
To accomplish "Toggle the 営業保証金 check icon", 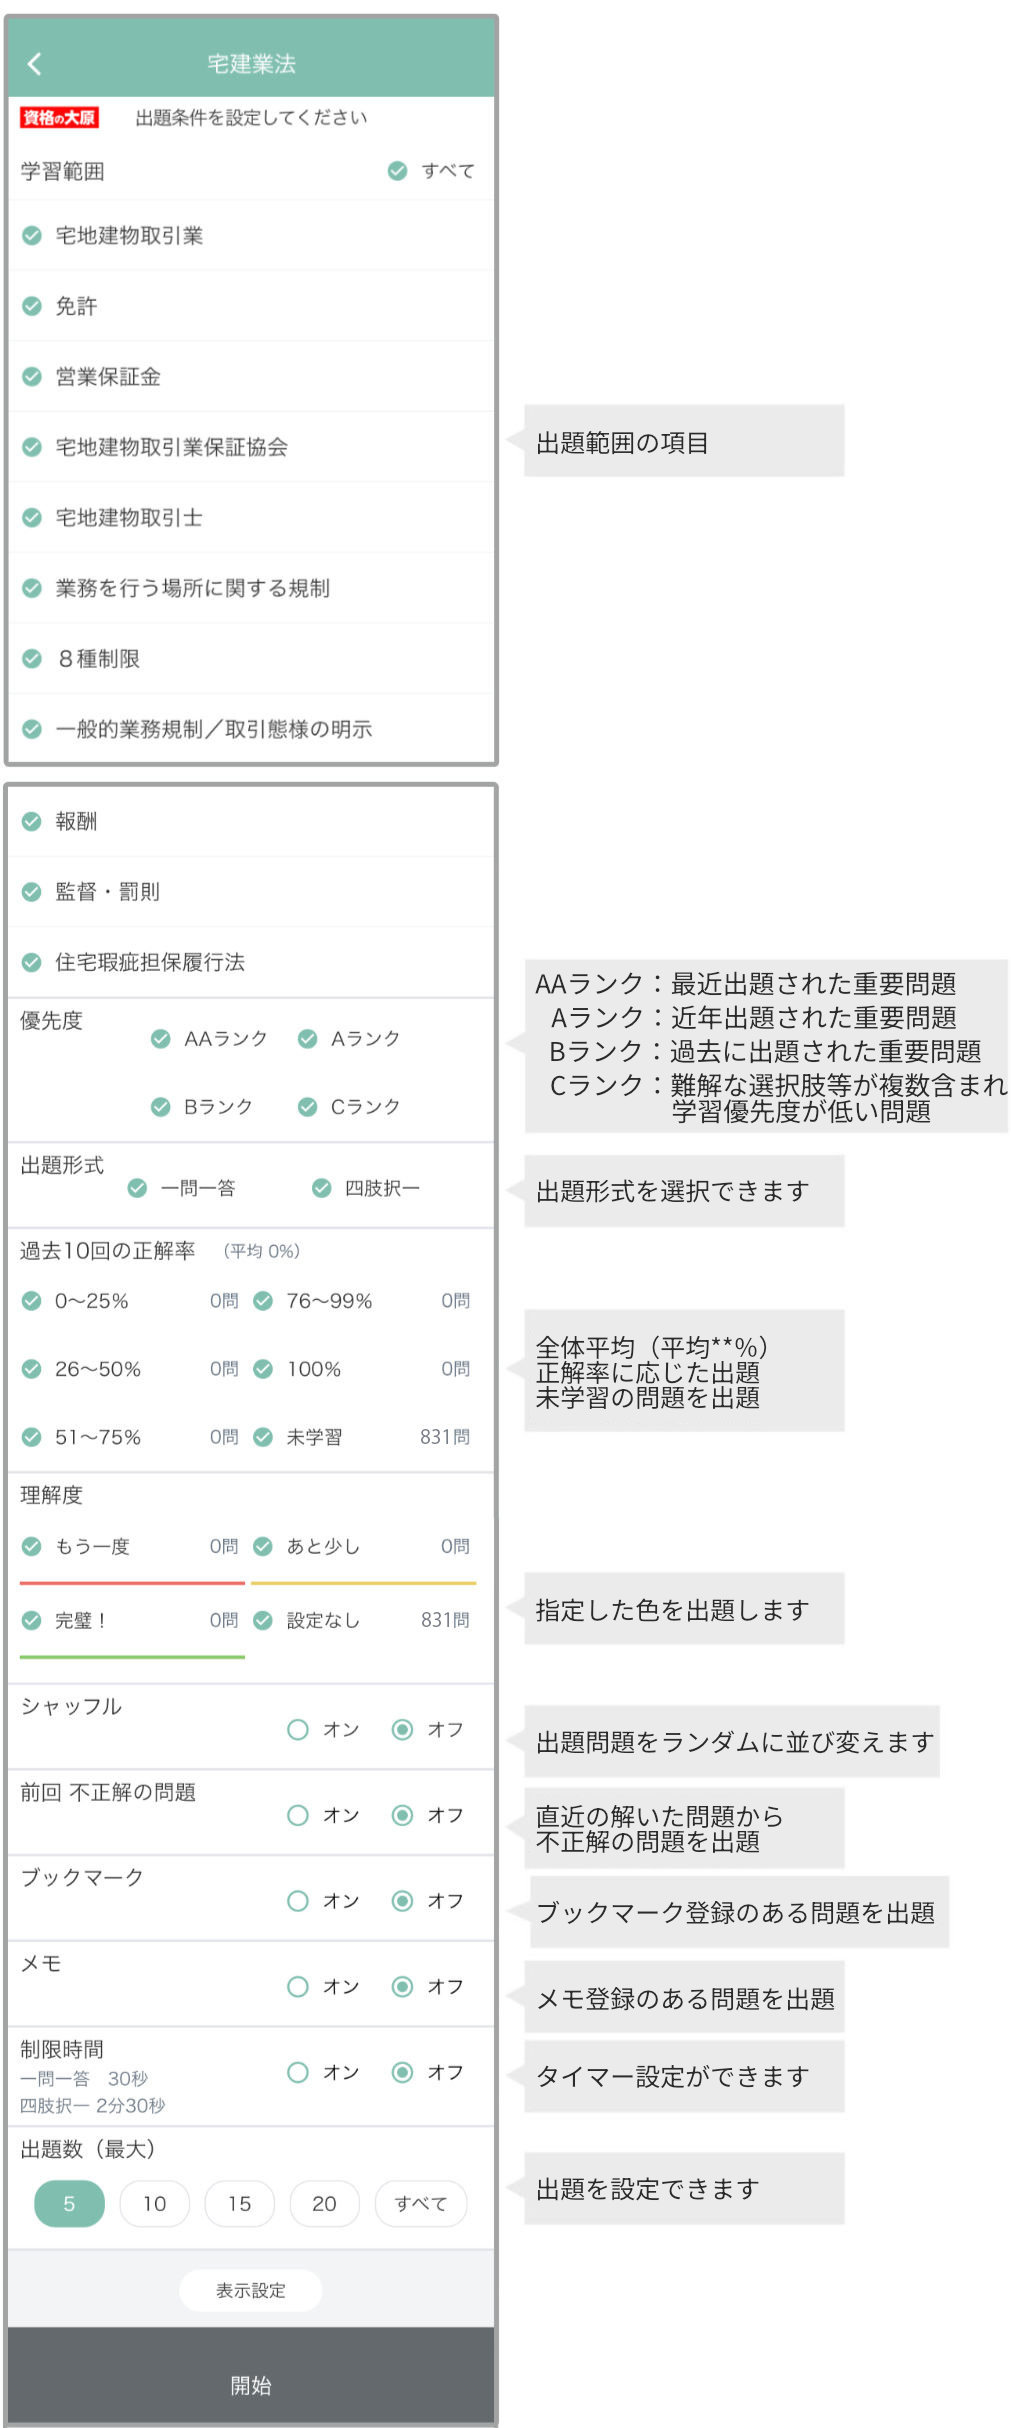I will point(32,377).
